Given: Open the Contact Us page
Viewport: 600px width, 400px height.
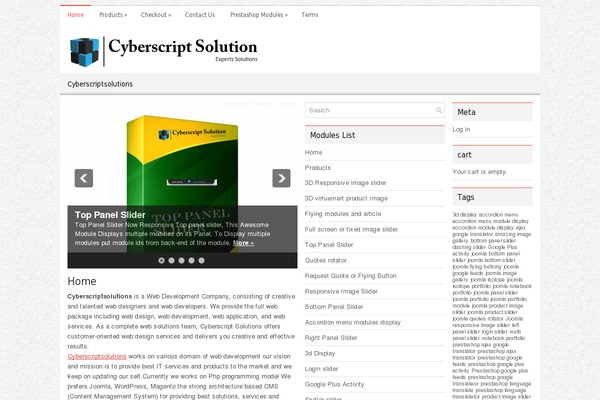Looking at the screenshot, I should click(200, 15).
